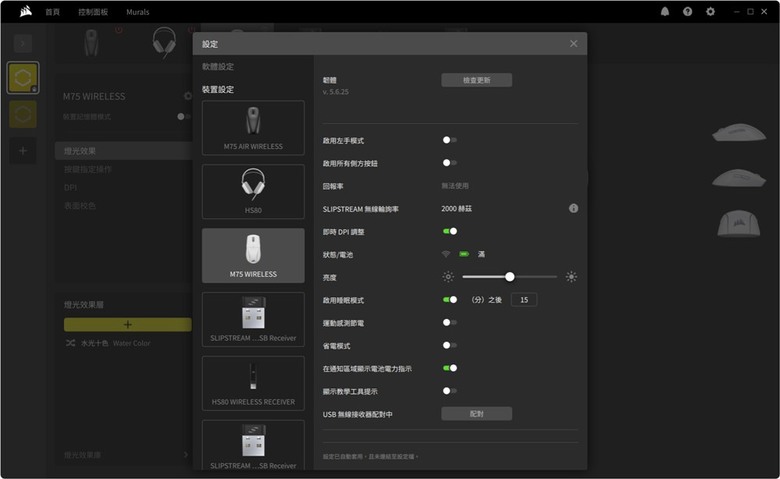Select the headset device icon in the top bar
Viewport: 780px width, 479px height.
(164, 42)
